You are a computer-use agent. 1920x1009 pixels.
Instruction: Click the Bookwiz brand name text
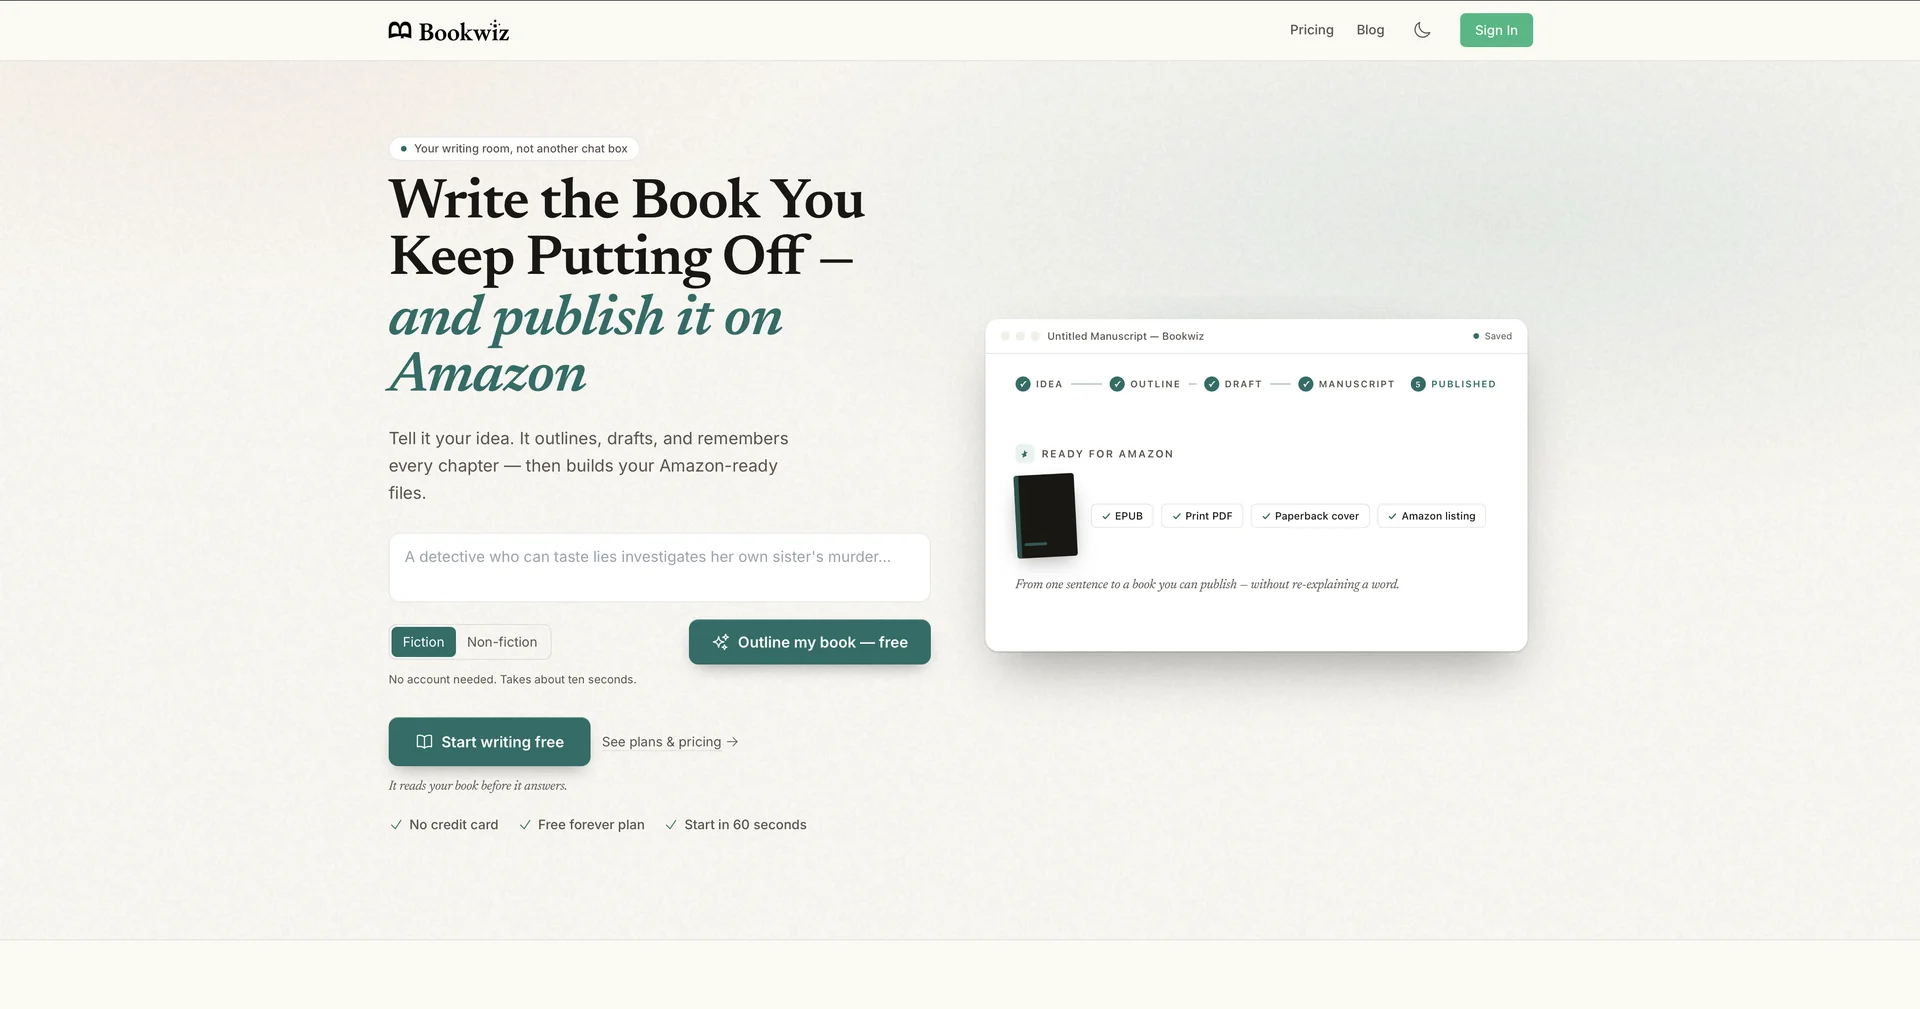(x=464, y=32)
